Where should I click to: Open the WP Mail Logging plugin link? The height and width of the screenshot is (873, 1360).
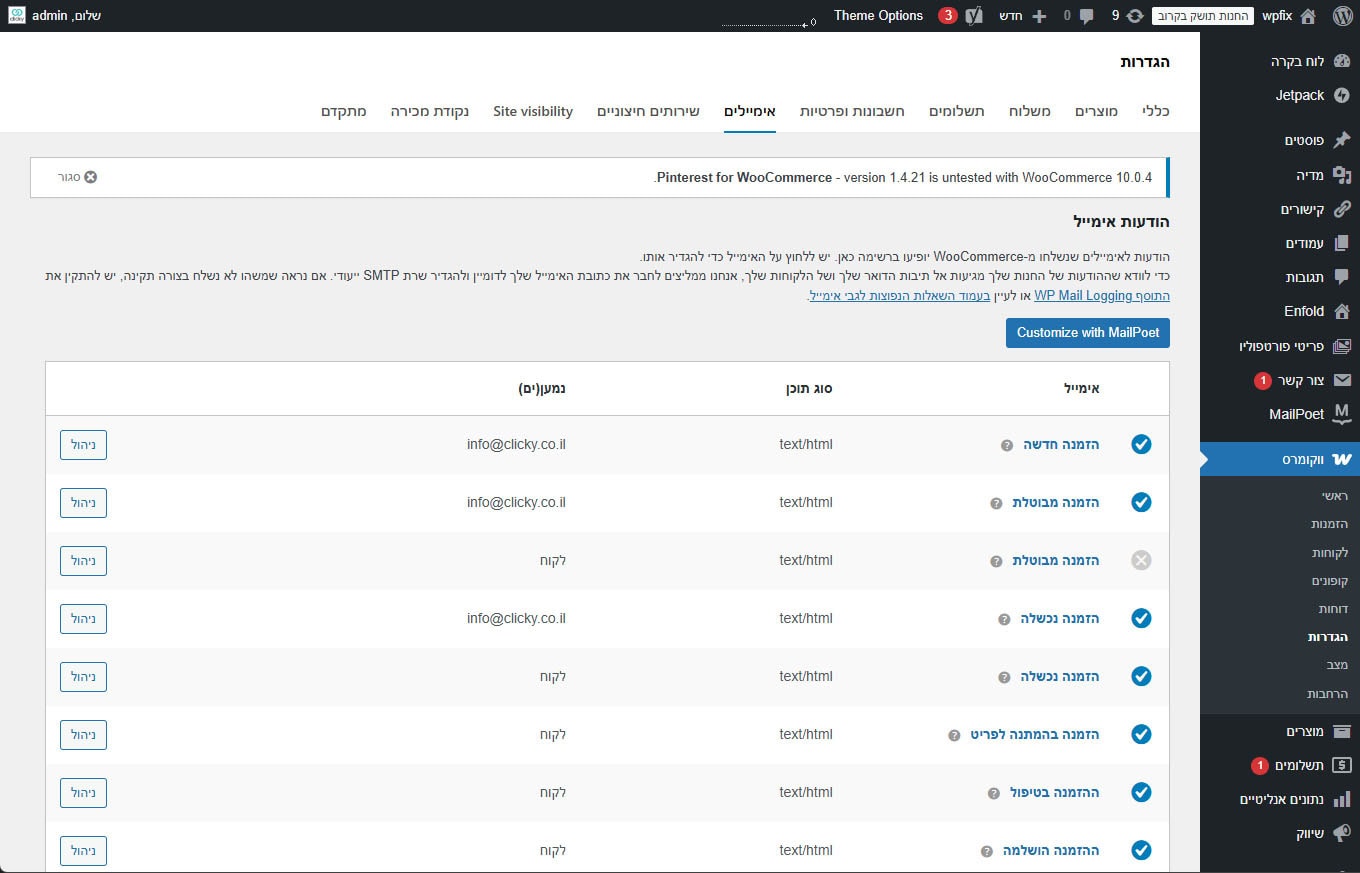coord(1082,296)
